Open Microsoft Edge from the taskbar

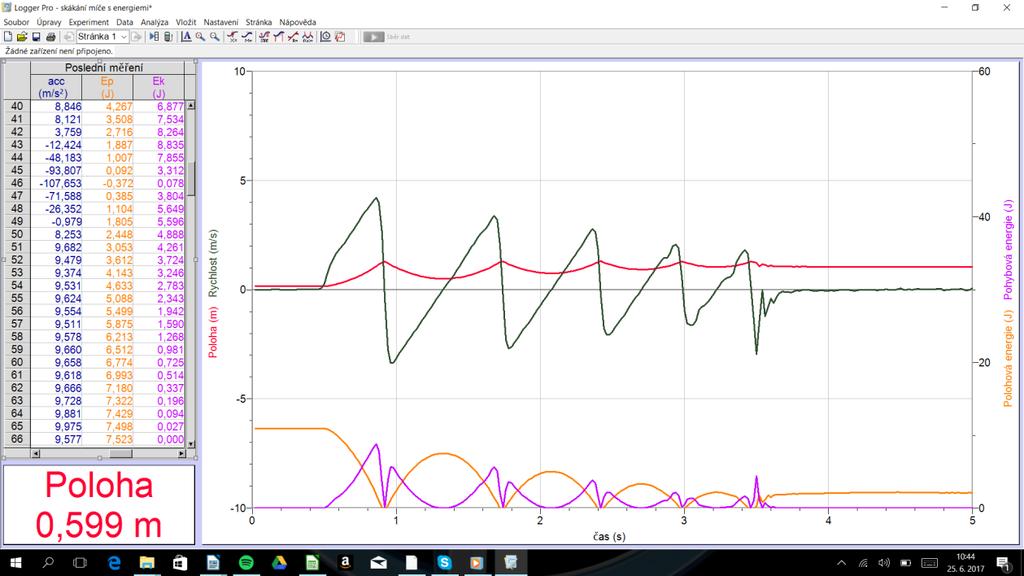114,562
